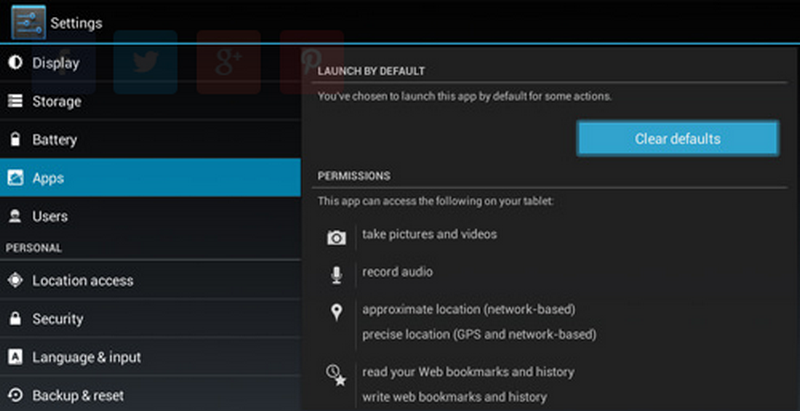The width and height of the screenshot is (800, 411).
Task: Click the Settings app icon in header
Action: pos(29,22)
